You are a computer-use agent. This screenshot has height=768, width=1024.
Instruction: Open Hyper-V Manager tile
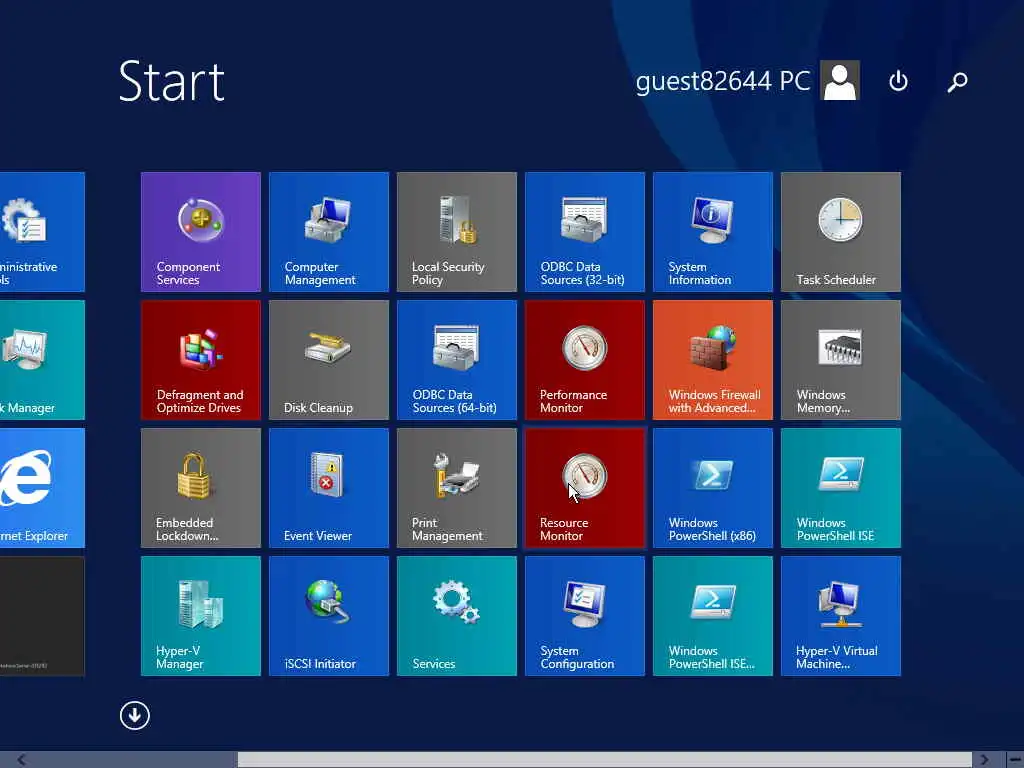tap(200, 616)
